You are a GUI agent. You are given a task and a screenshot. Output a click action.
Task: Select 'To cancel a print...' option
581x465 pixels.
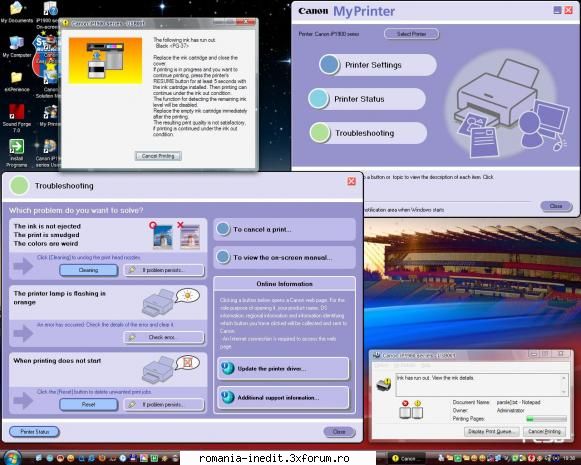point(285,229)
